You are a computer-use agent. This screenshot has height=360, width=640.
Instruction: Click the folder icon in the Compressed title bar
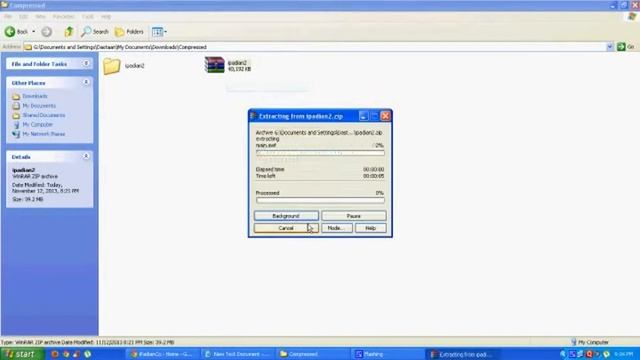click(x=4, y=5)
